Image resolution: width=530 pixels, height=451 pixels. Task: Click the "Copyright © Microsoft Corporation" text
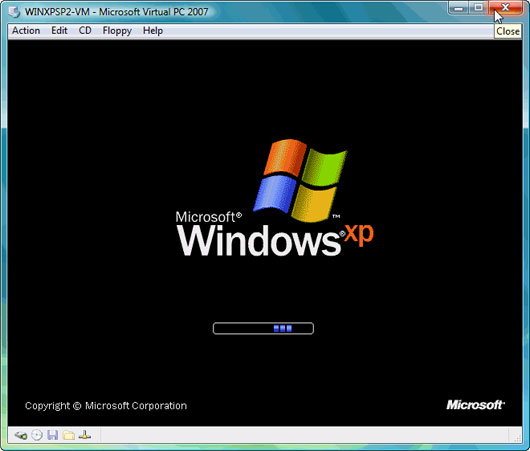tap(106, 406)
